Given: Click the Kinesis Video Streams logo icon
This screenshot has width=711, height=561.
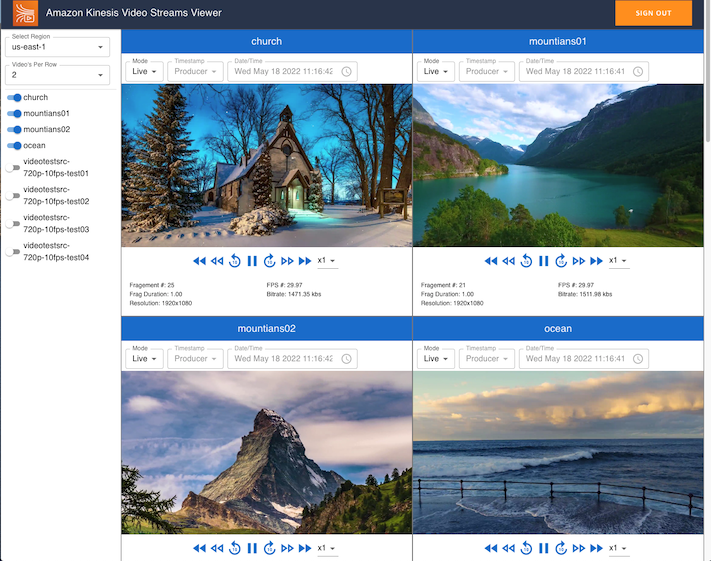Looking at the screenshot, I should click(25, 13).
